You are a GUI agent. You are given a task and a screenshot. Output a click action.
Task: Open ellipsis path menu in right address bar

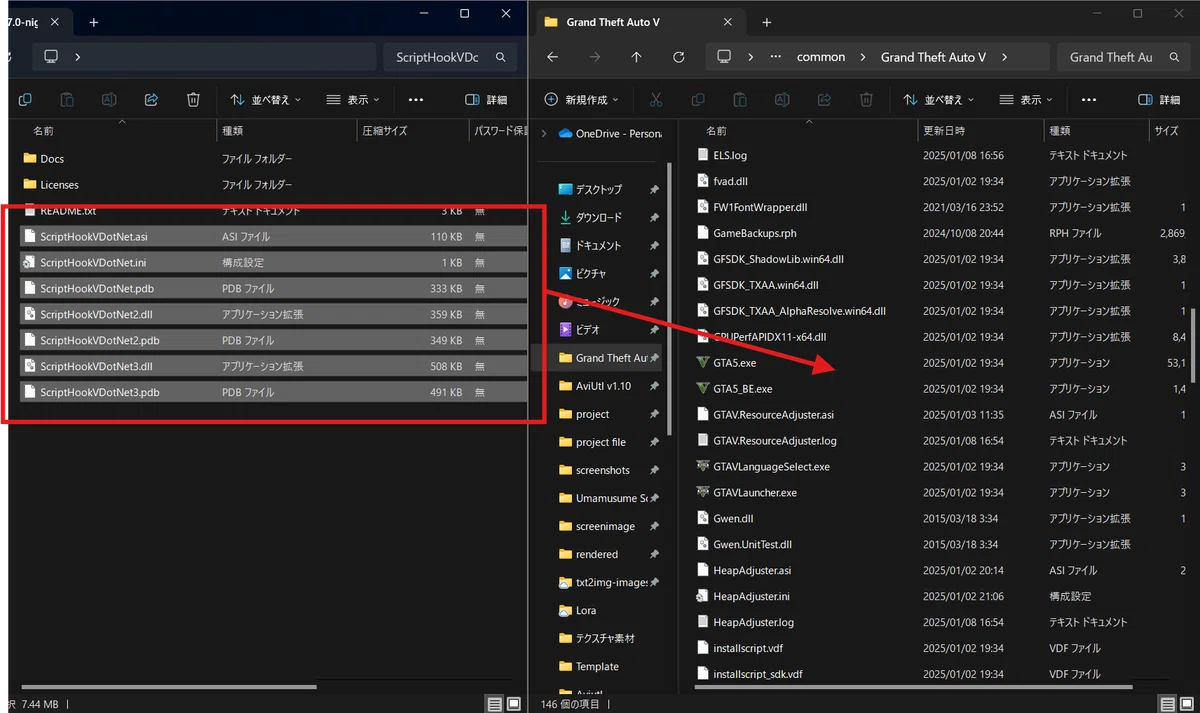coord(775,57)
